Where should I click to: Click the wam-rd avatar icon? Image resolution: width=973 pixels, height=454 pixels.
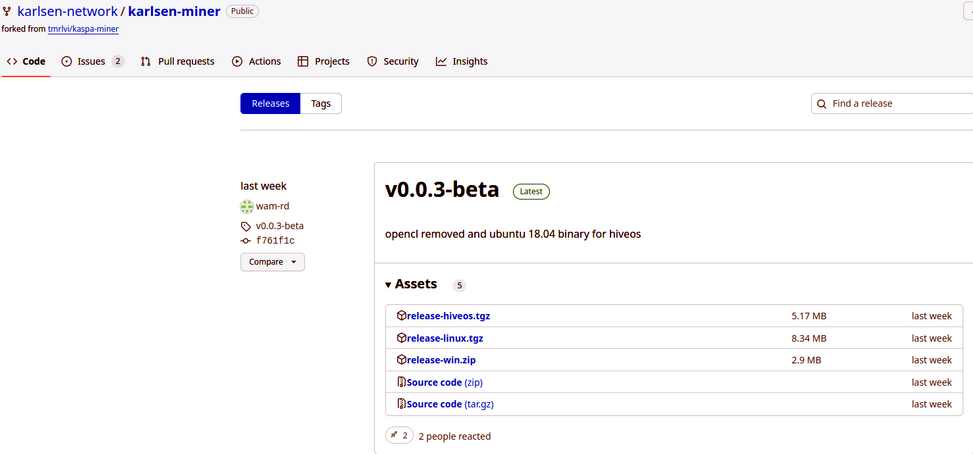pyautogui.click(x=247, y=207)
